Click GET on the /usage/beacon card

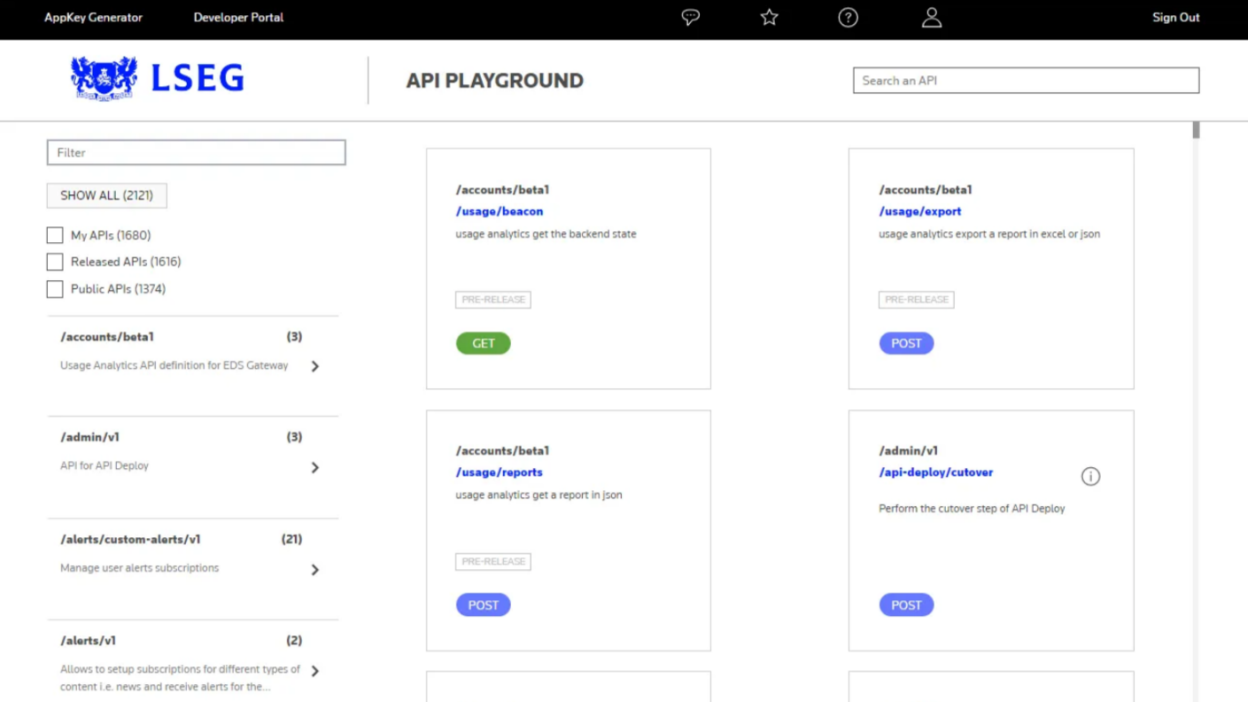point(483,343)
